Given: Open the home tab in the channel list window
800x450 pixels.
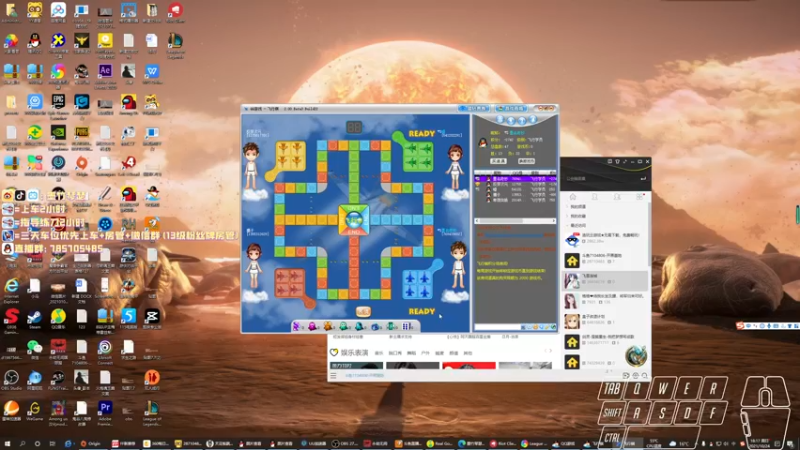Looking at the screenshot, I should [x=573, y=197].
